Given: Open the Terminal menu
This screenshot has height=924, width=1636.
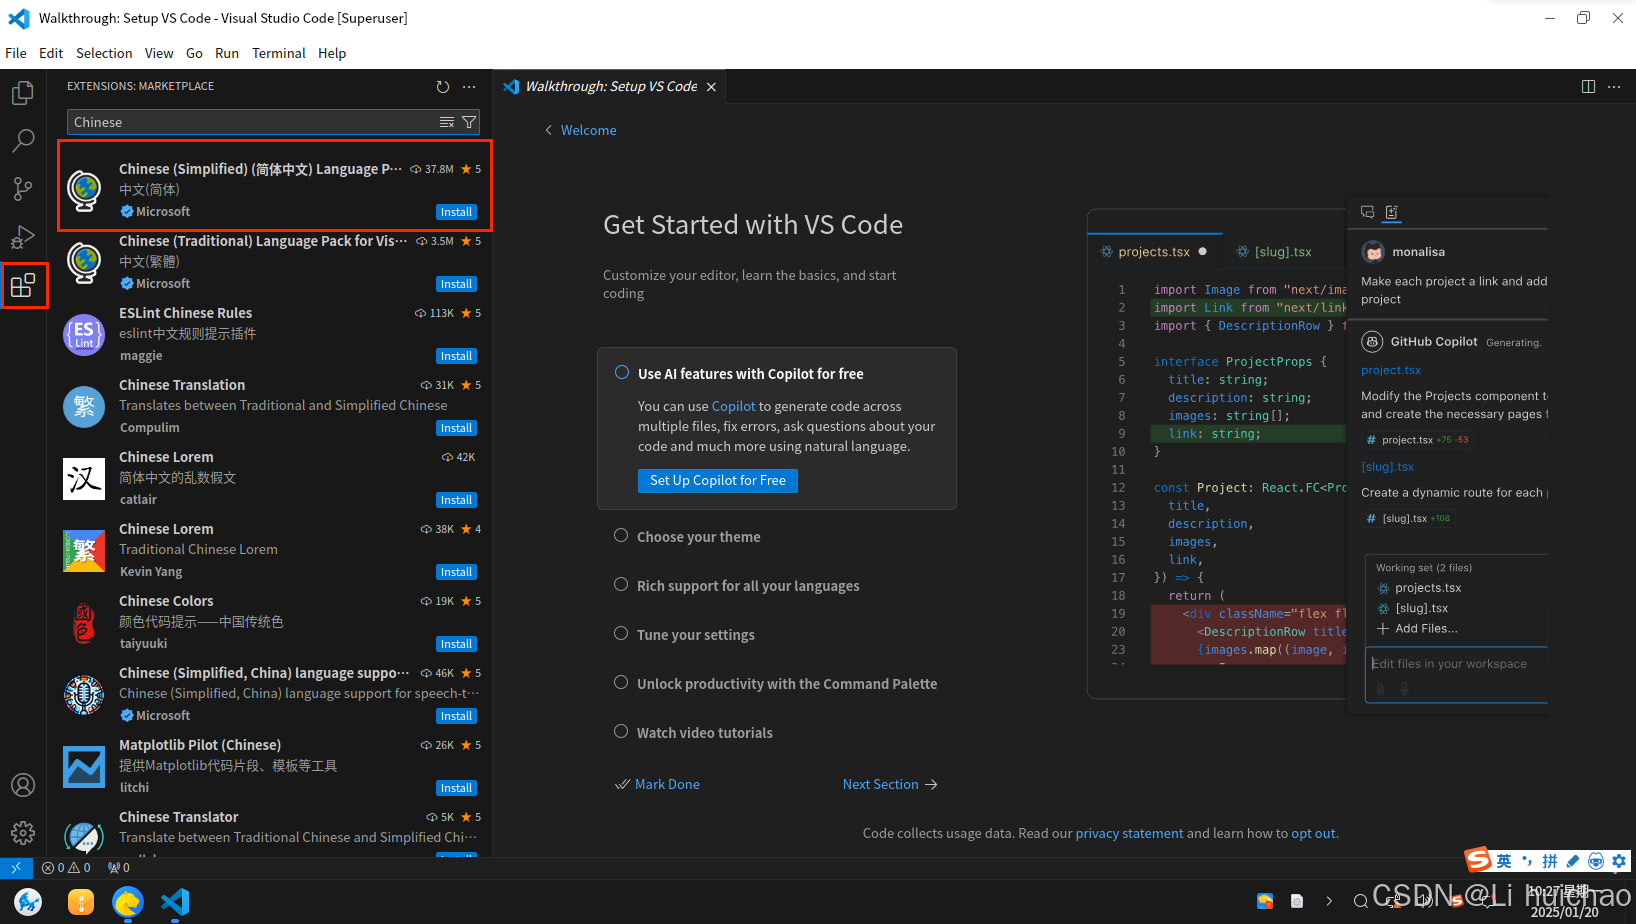Looking at the screenshot, I should click(279, 53).
